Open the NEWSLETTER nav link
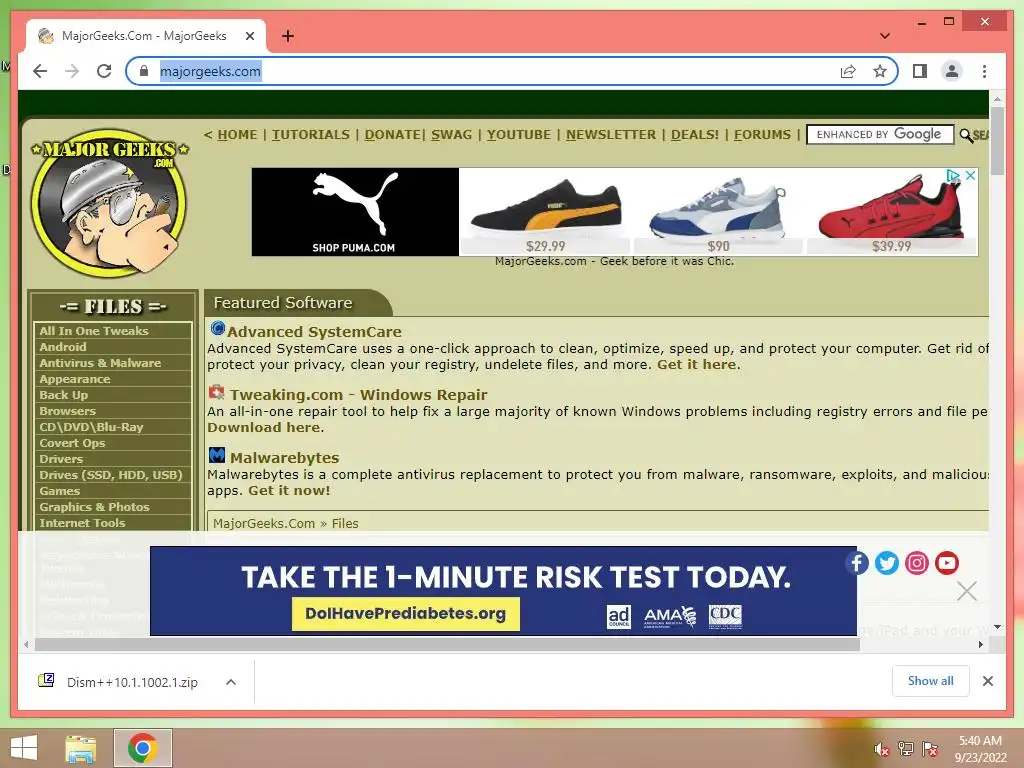 [x=611, y=135]
